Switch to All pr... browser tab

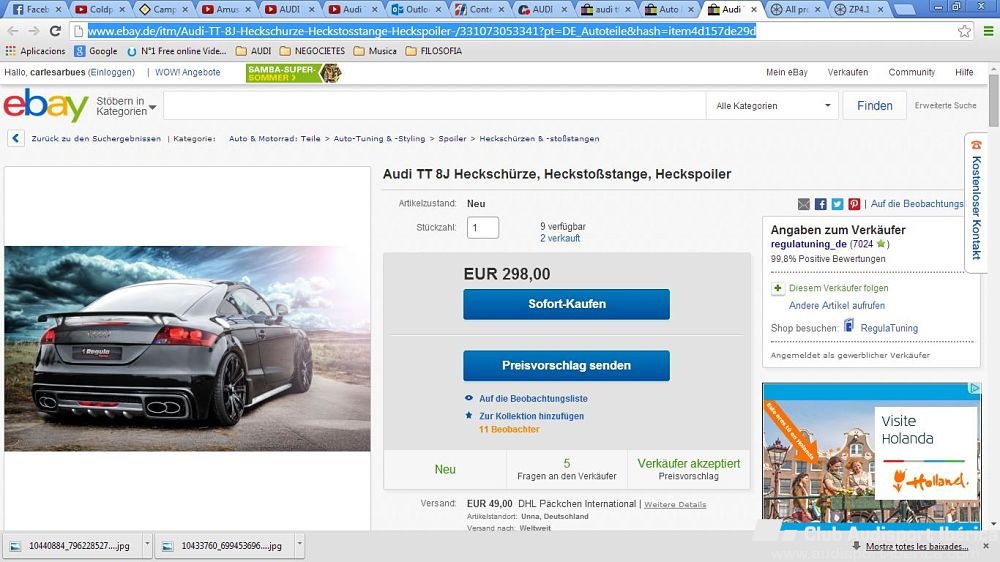coord(795,10)
